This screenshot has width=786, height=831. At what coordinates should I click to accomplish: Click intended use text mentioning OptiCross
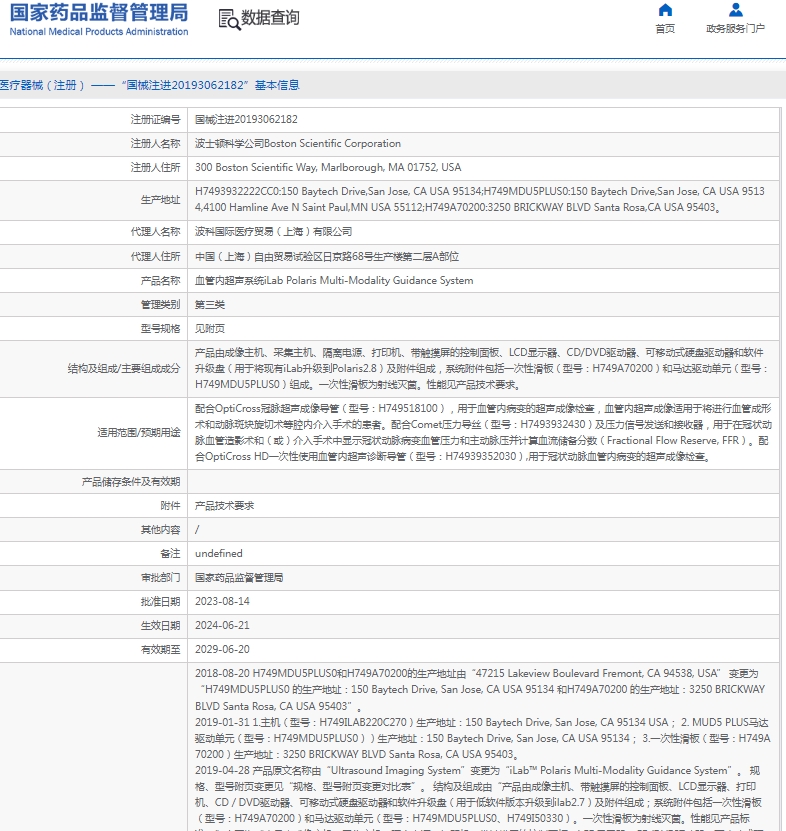tap(483, 432)
